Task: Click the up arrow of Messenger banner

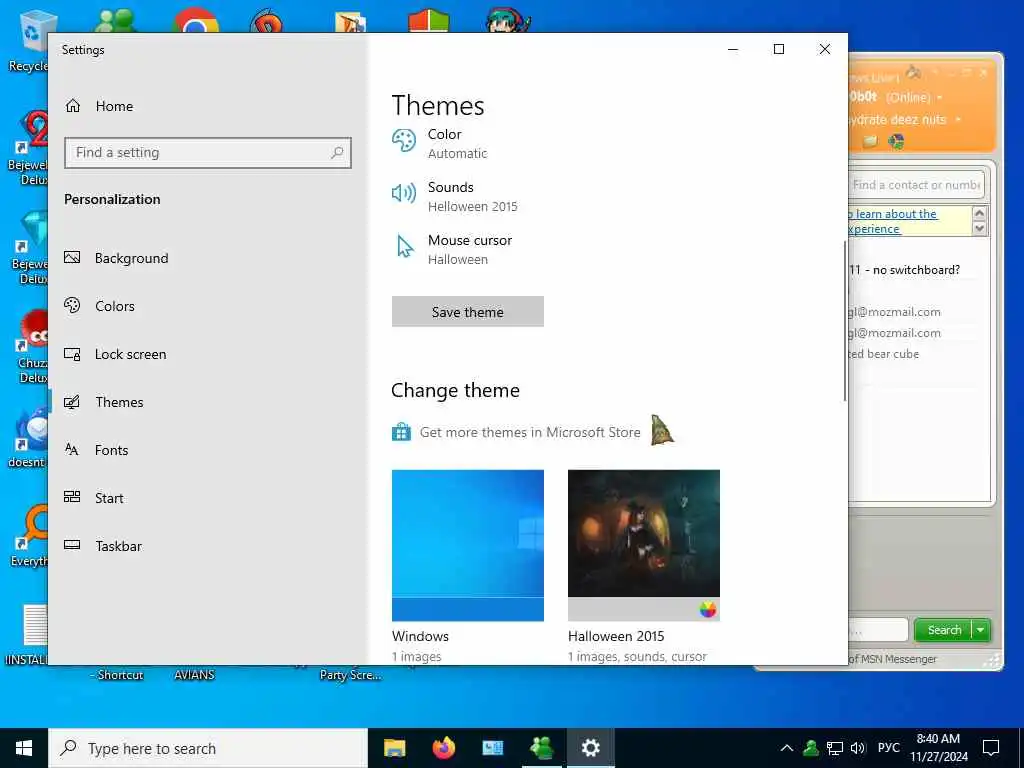Action: click(x=979, y=214)
